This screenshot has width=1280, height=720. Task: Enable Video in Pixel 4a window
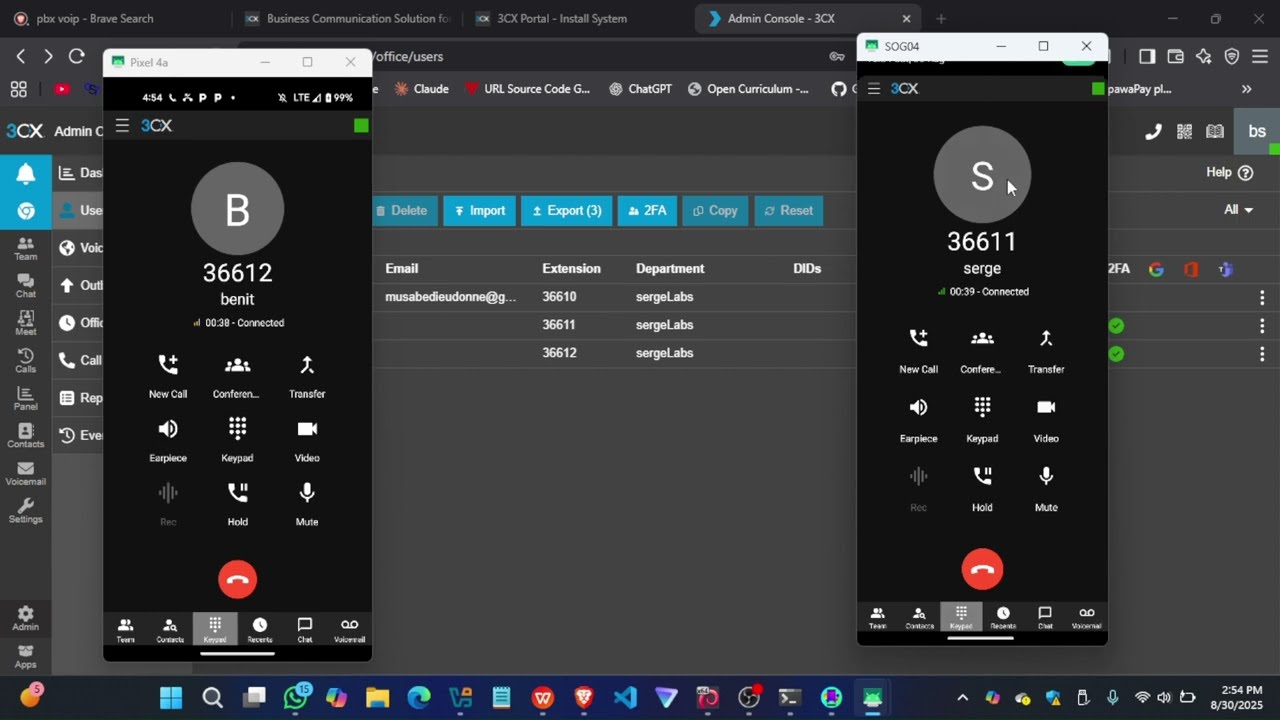click(307, 440)
